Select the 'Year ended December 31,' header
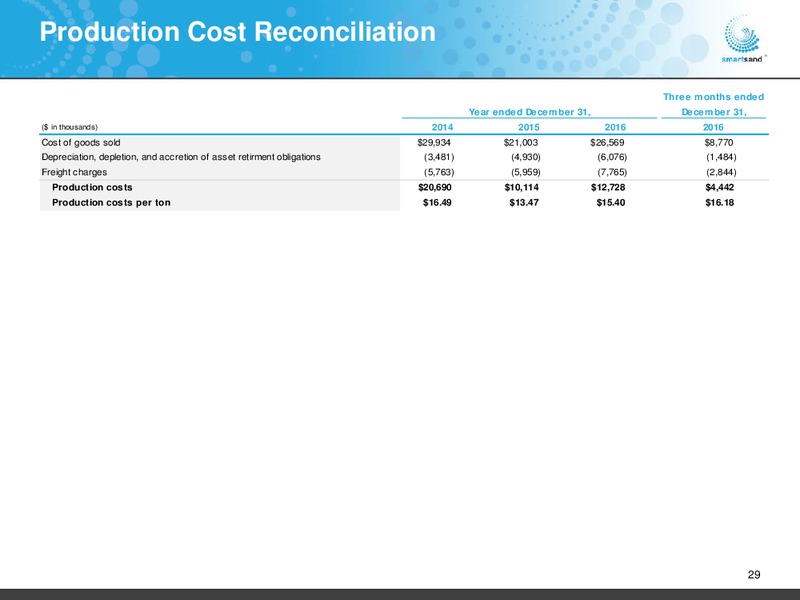This screenshot has height=600, width=800. click(529, 112)
